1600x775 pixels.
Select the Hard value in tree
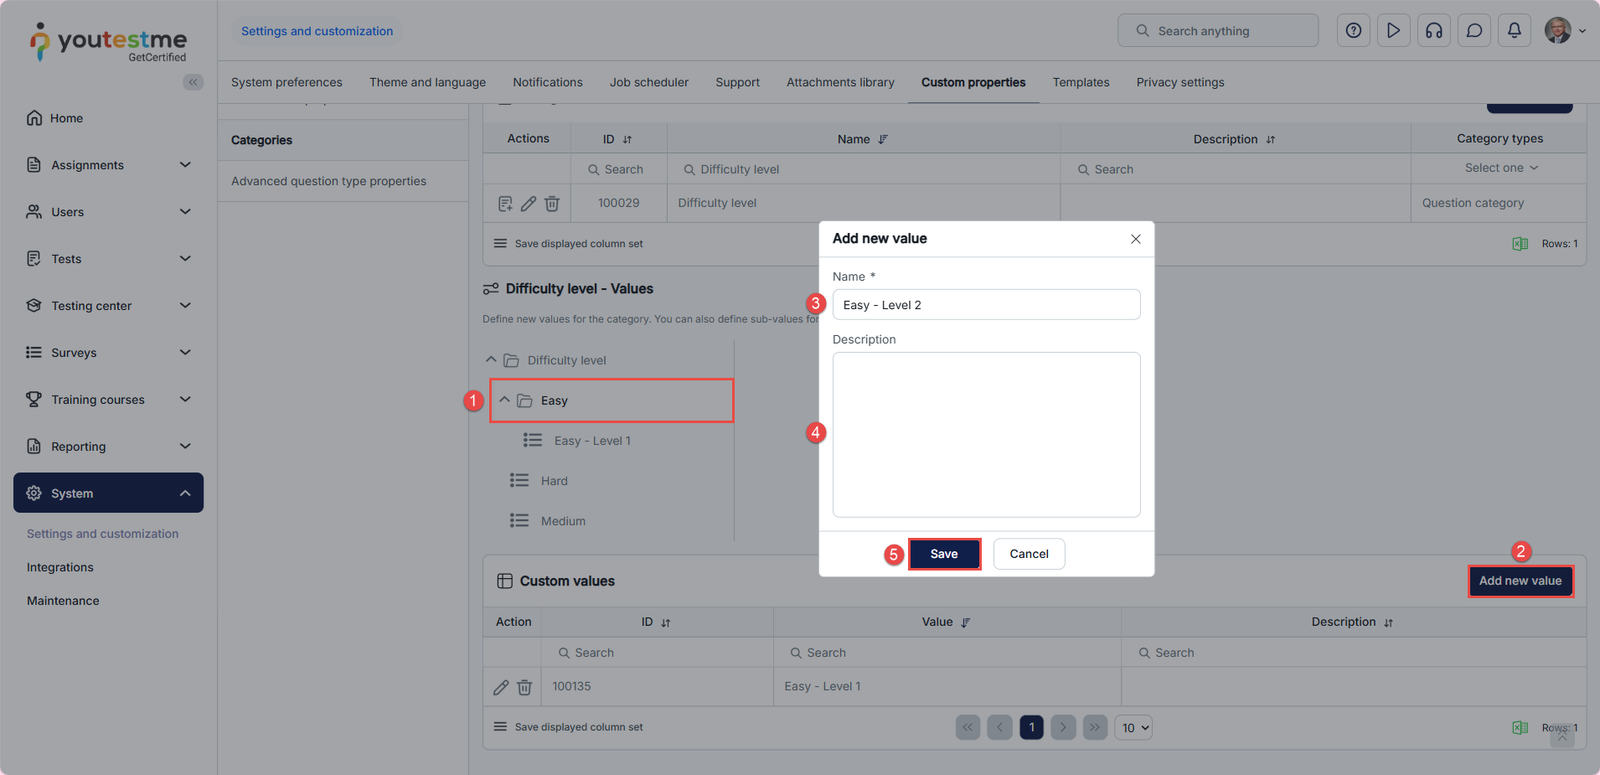[554, 481]
